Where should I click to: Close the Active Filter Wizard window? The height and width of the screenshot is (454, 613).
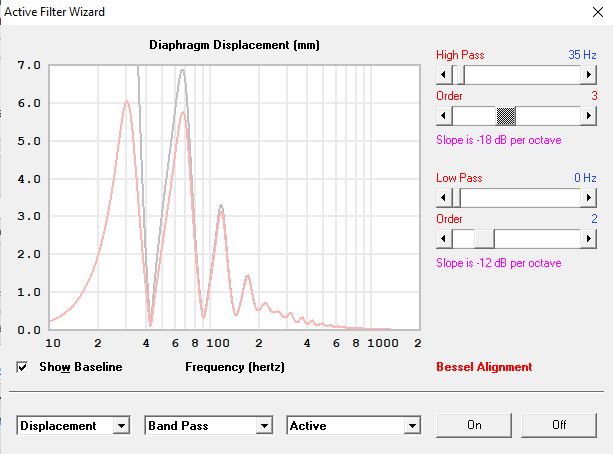(590, 11)
